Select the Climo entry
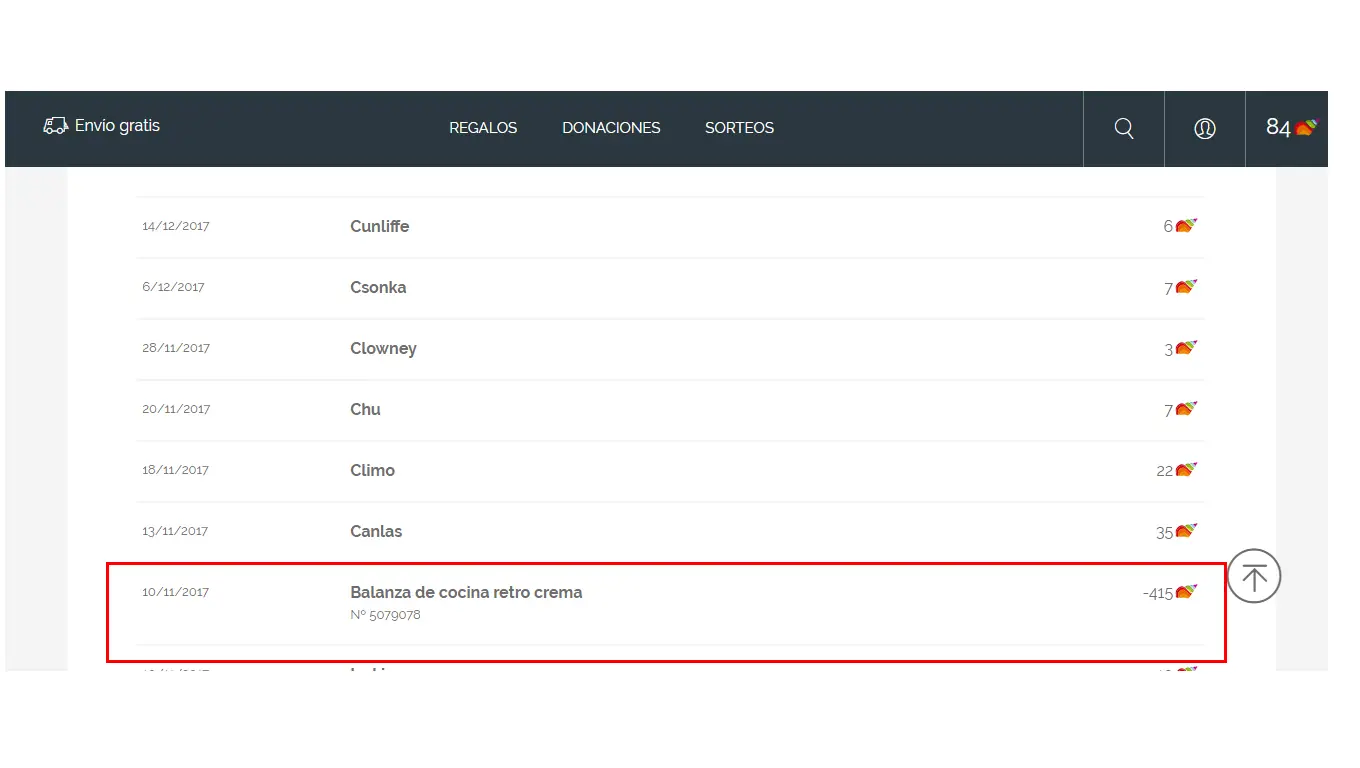The image size is (1360, 768). click(x=372, y=470)
